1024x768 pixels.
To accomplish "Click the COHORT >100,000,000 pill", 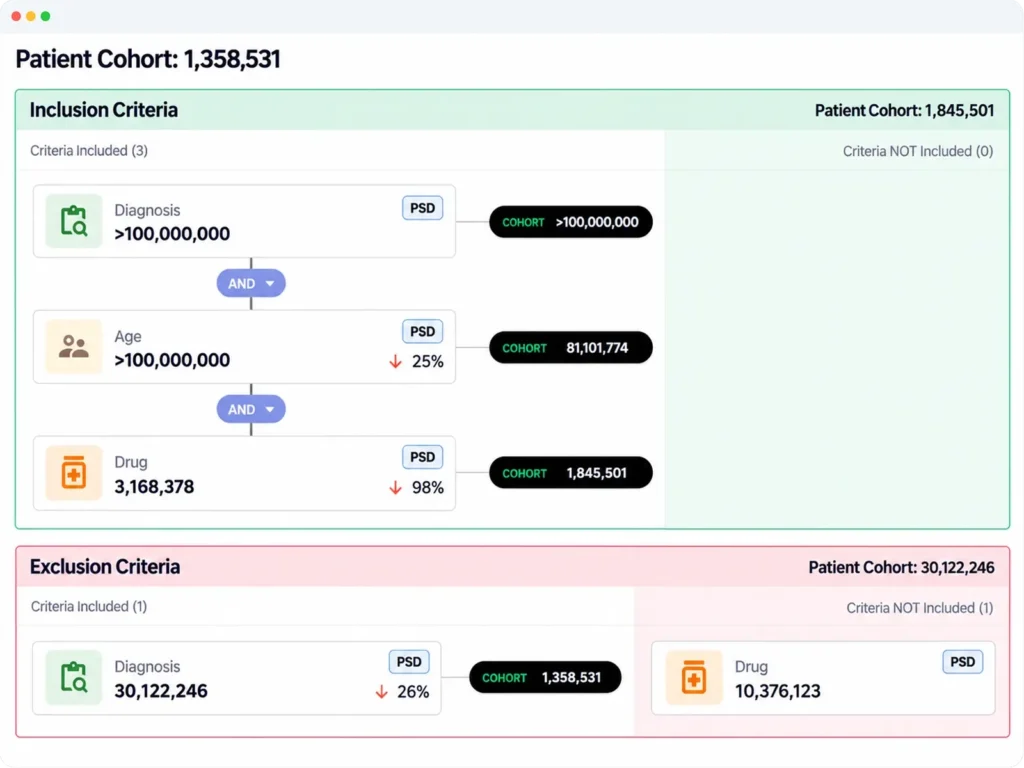I will point(571,222).
